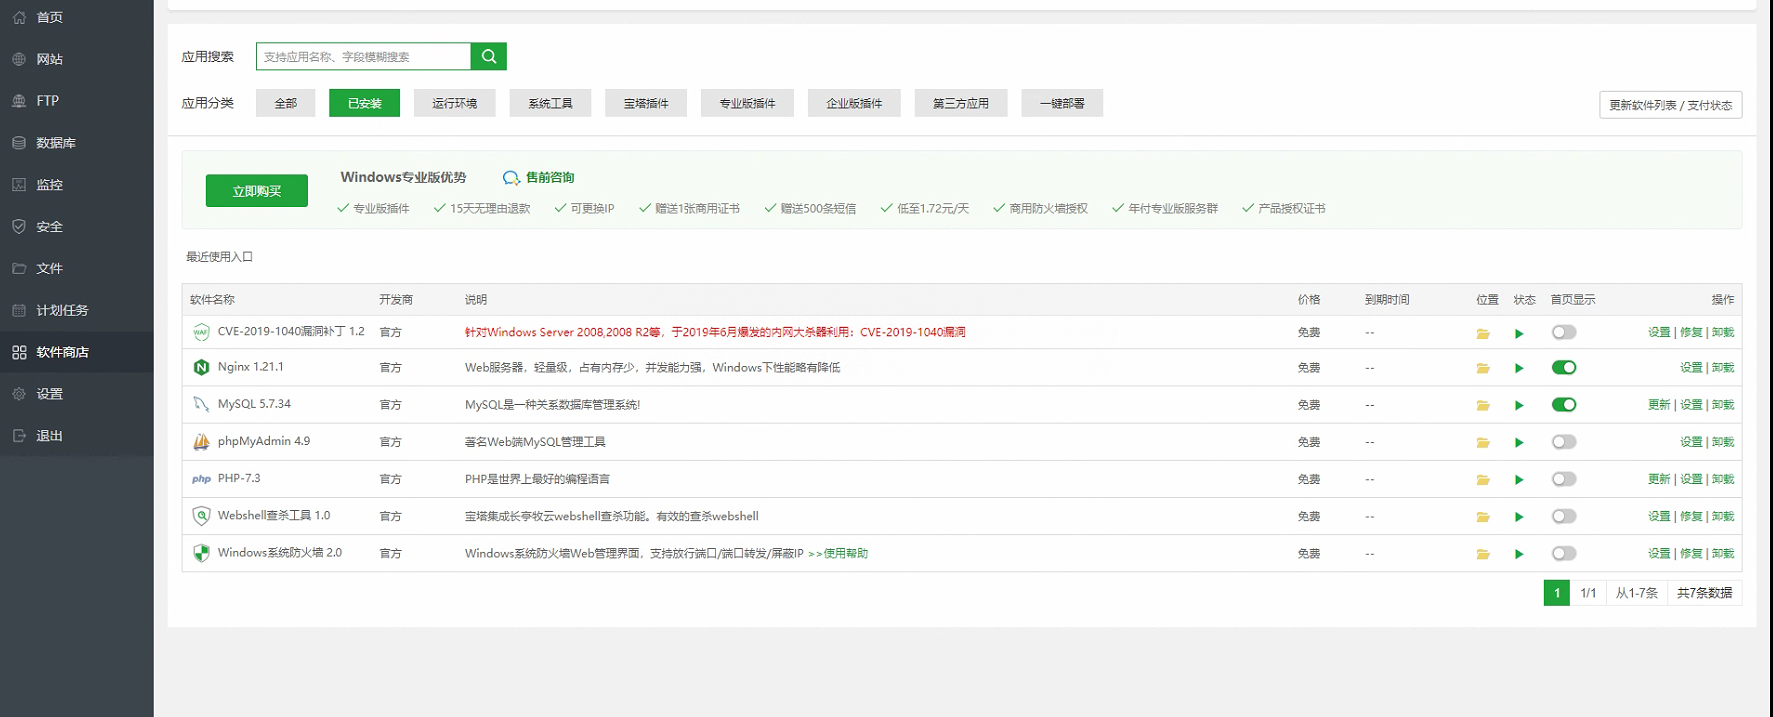Screen dimensions: 1773x717
Task: Click the status play icon for Webshell查杀工具
Action: tap(1519, 517)
